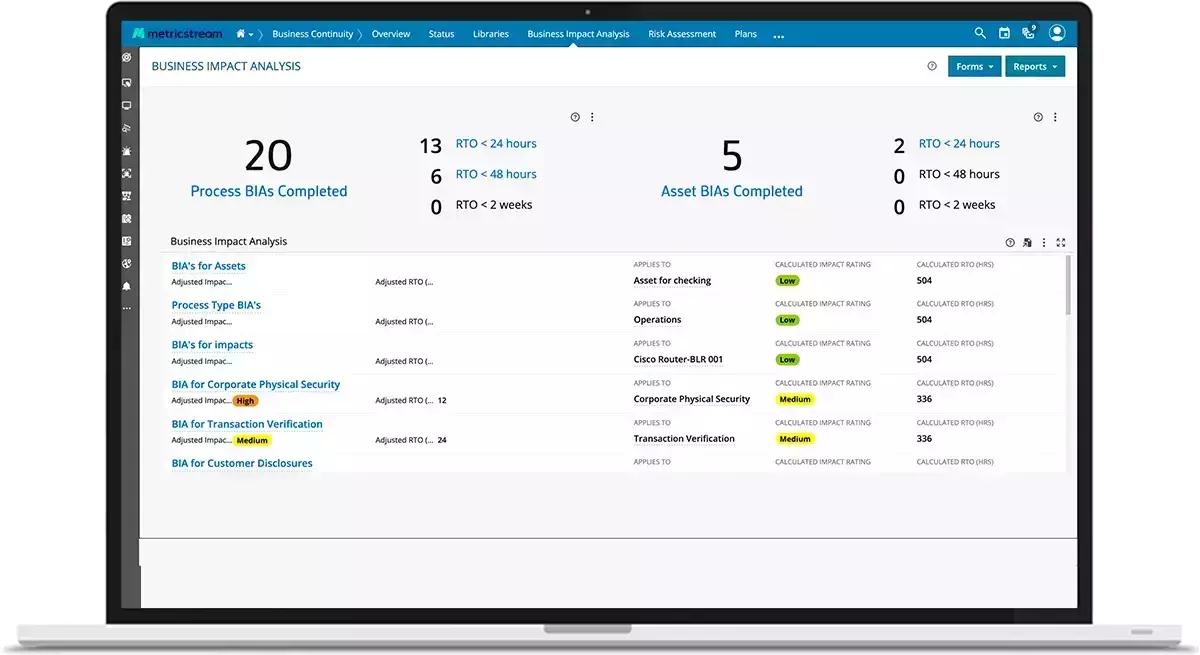The width and height of the screenshot is (1200, 655).
Task: Click the Business Continuity breadcrumb
Action: [x=312, y=34]
